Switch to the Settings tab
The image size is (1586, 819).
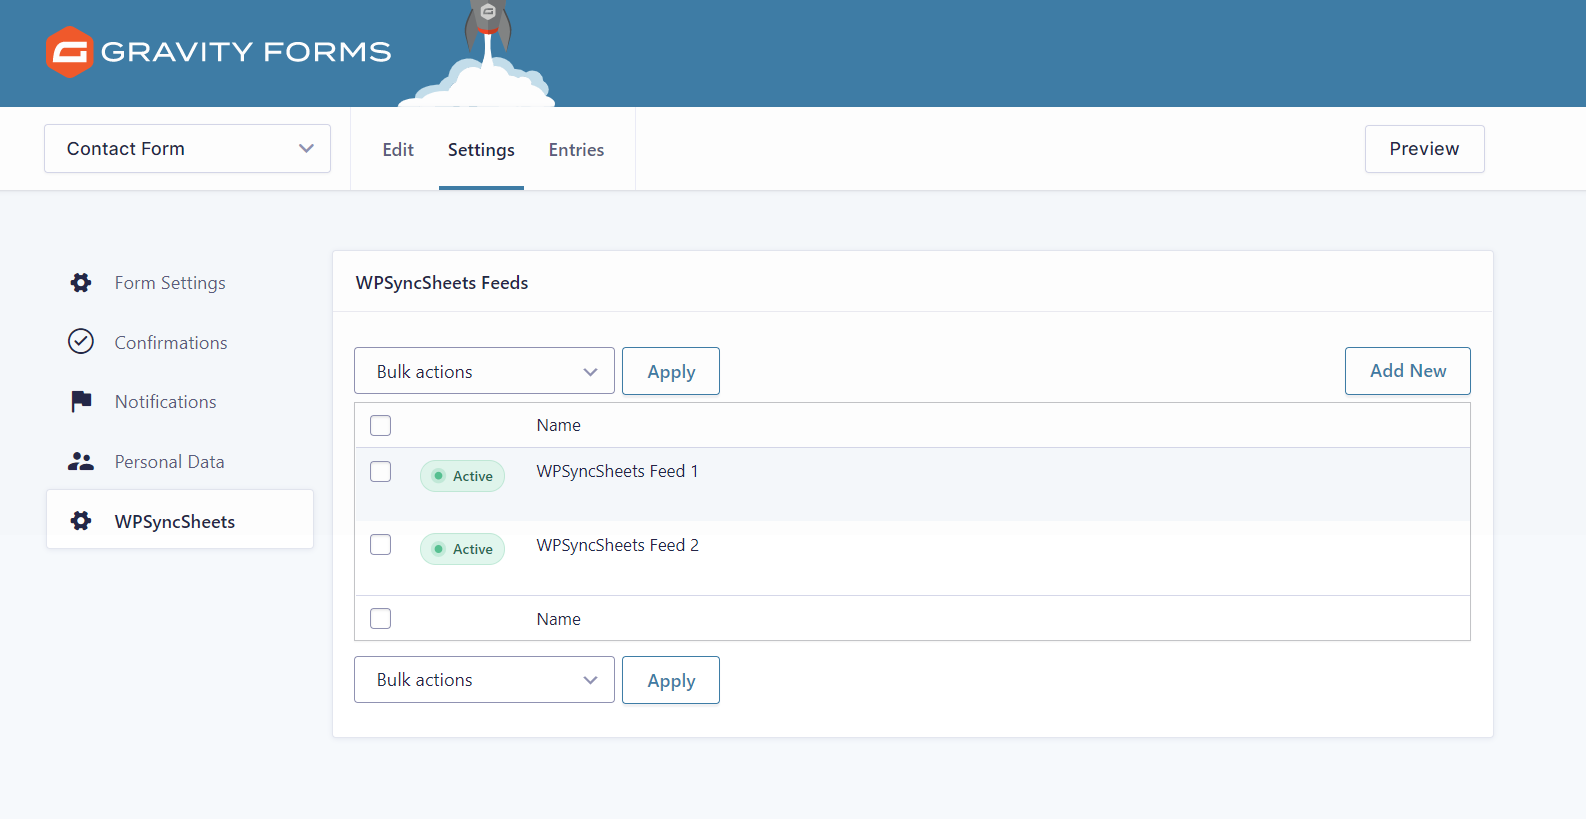coord(481,150)
